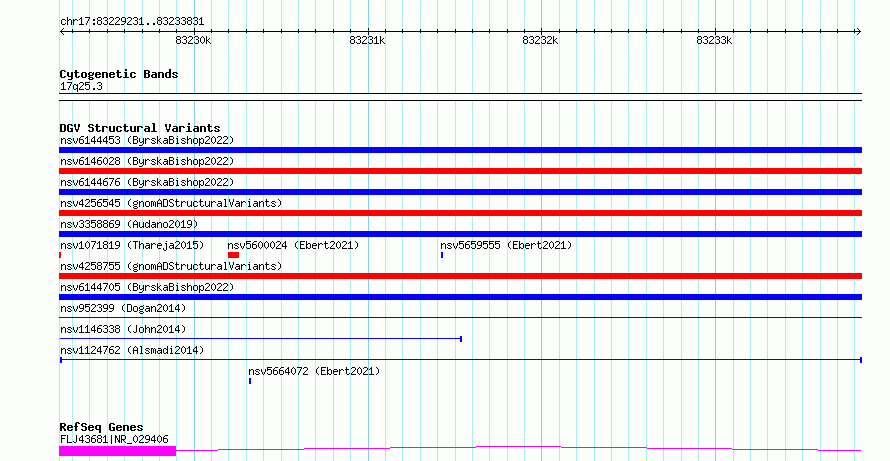Click the nsv3358869 (Audano2019) label
This screenshot has width=890, height=461.
point(129,224)
